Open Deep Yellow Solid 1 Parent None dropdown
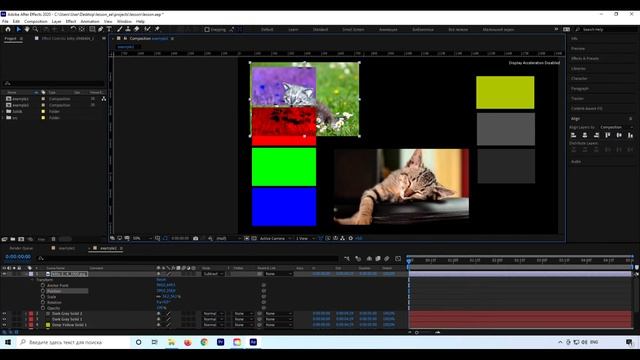Viewport: 640px width, 360px height. (x=278, y=325)
